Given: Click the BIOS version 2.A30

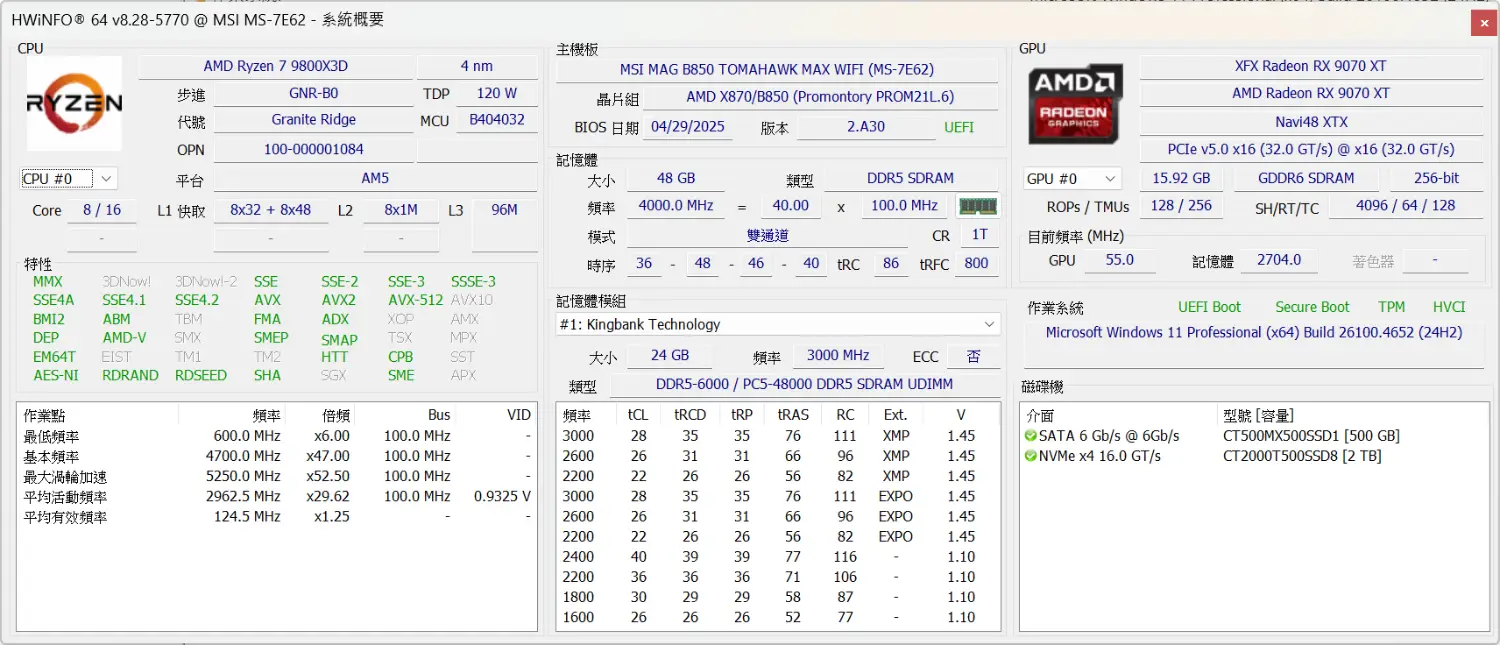Looking at the screenshot, I should click(865, 127).
